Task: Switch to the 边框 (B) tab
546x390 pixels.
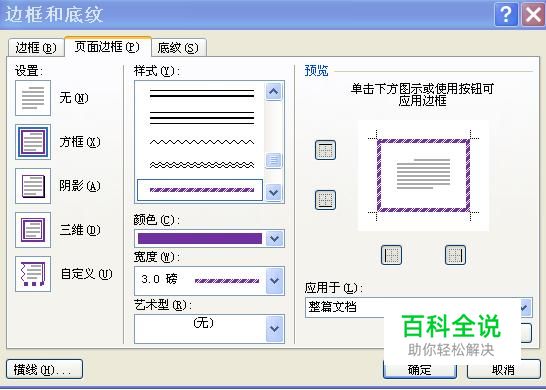Action: 36,48
